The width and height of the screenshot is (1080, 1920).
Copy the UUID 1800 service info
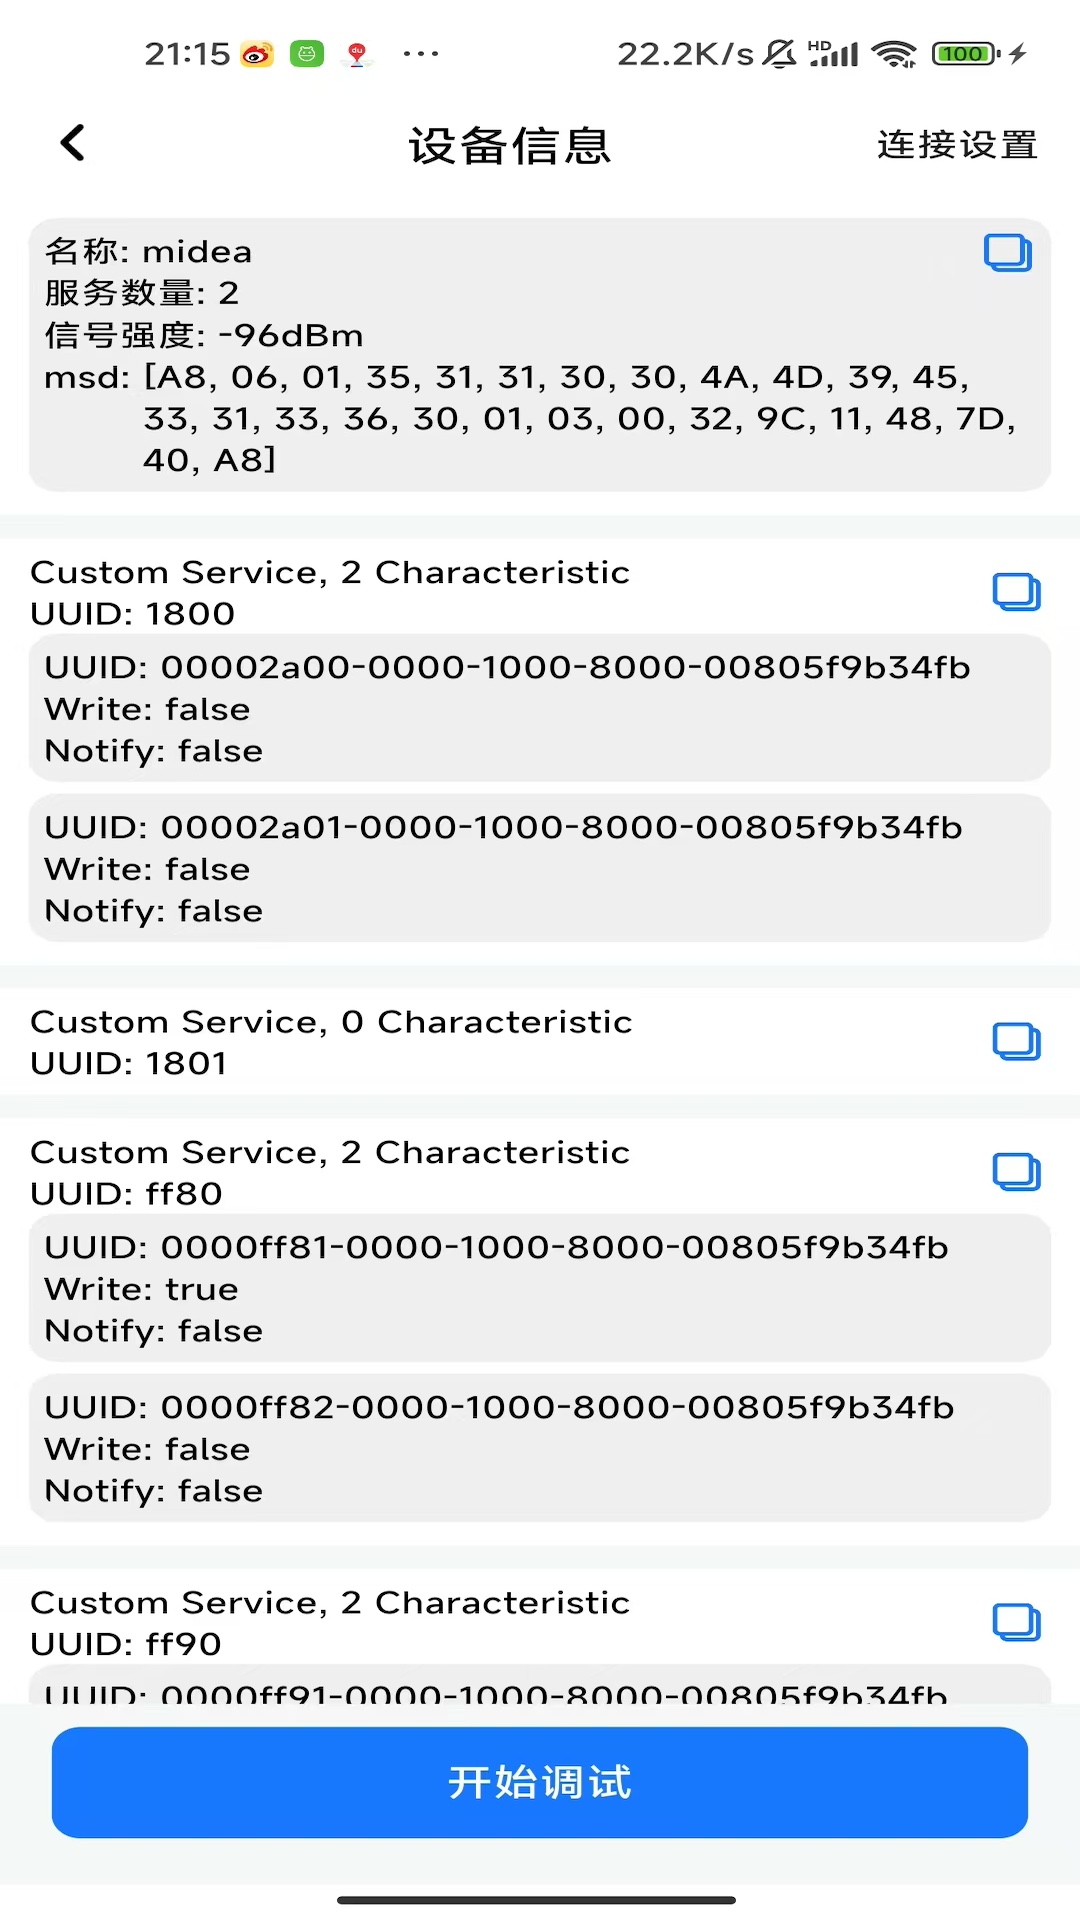[1016, 592]
